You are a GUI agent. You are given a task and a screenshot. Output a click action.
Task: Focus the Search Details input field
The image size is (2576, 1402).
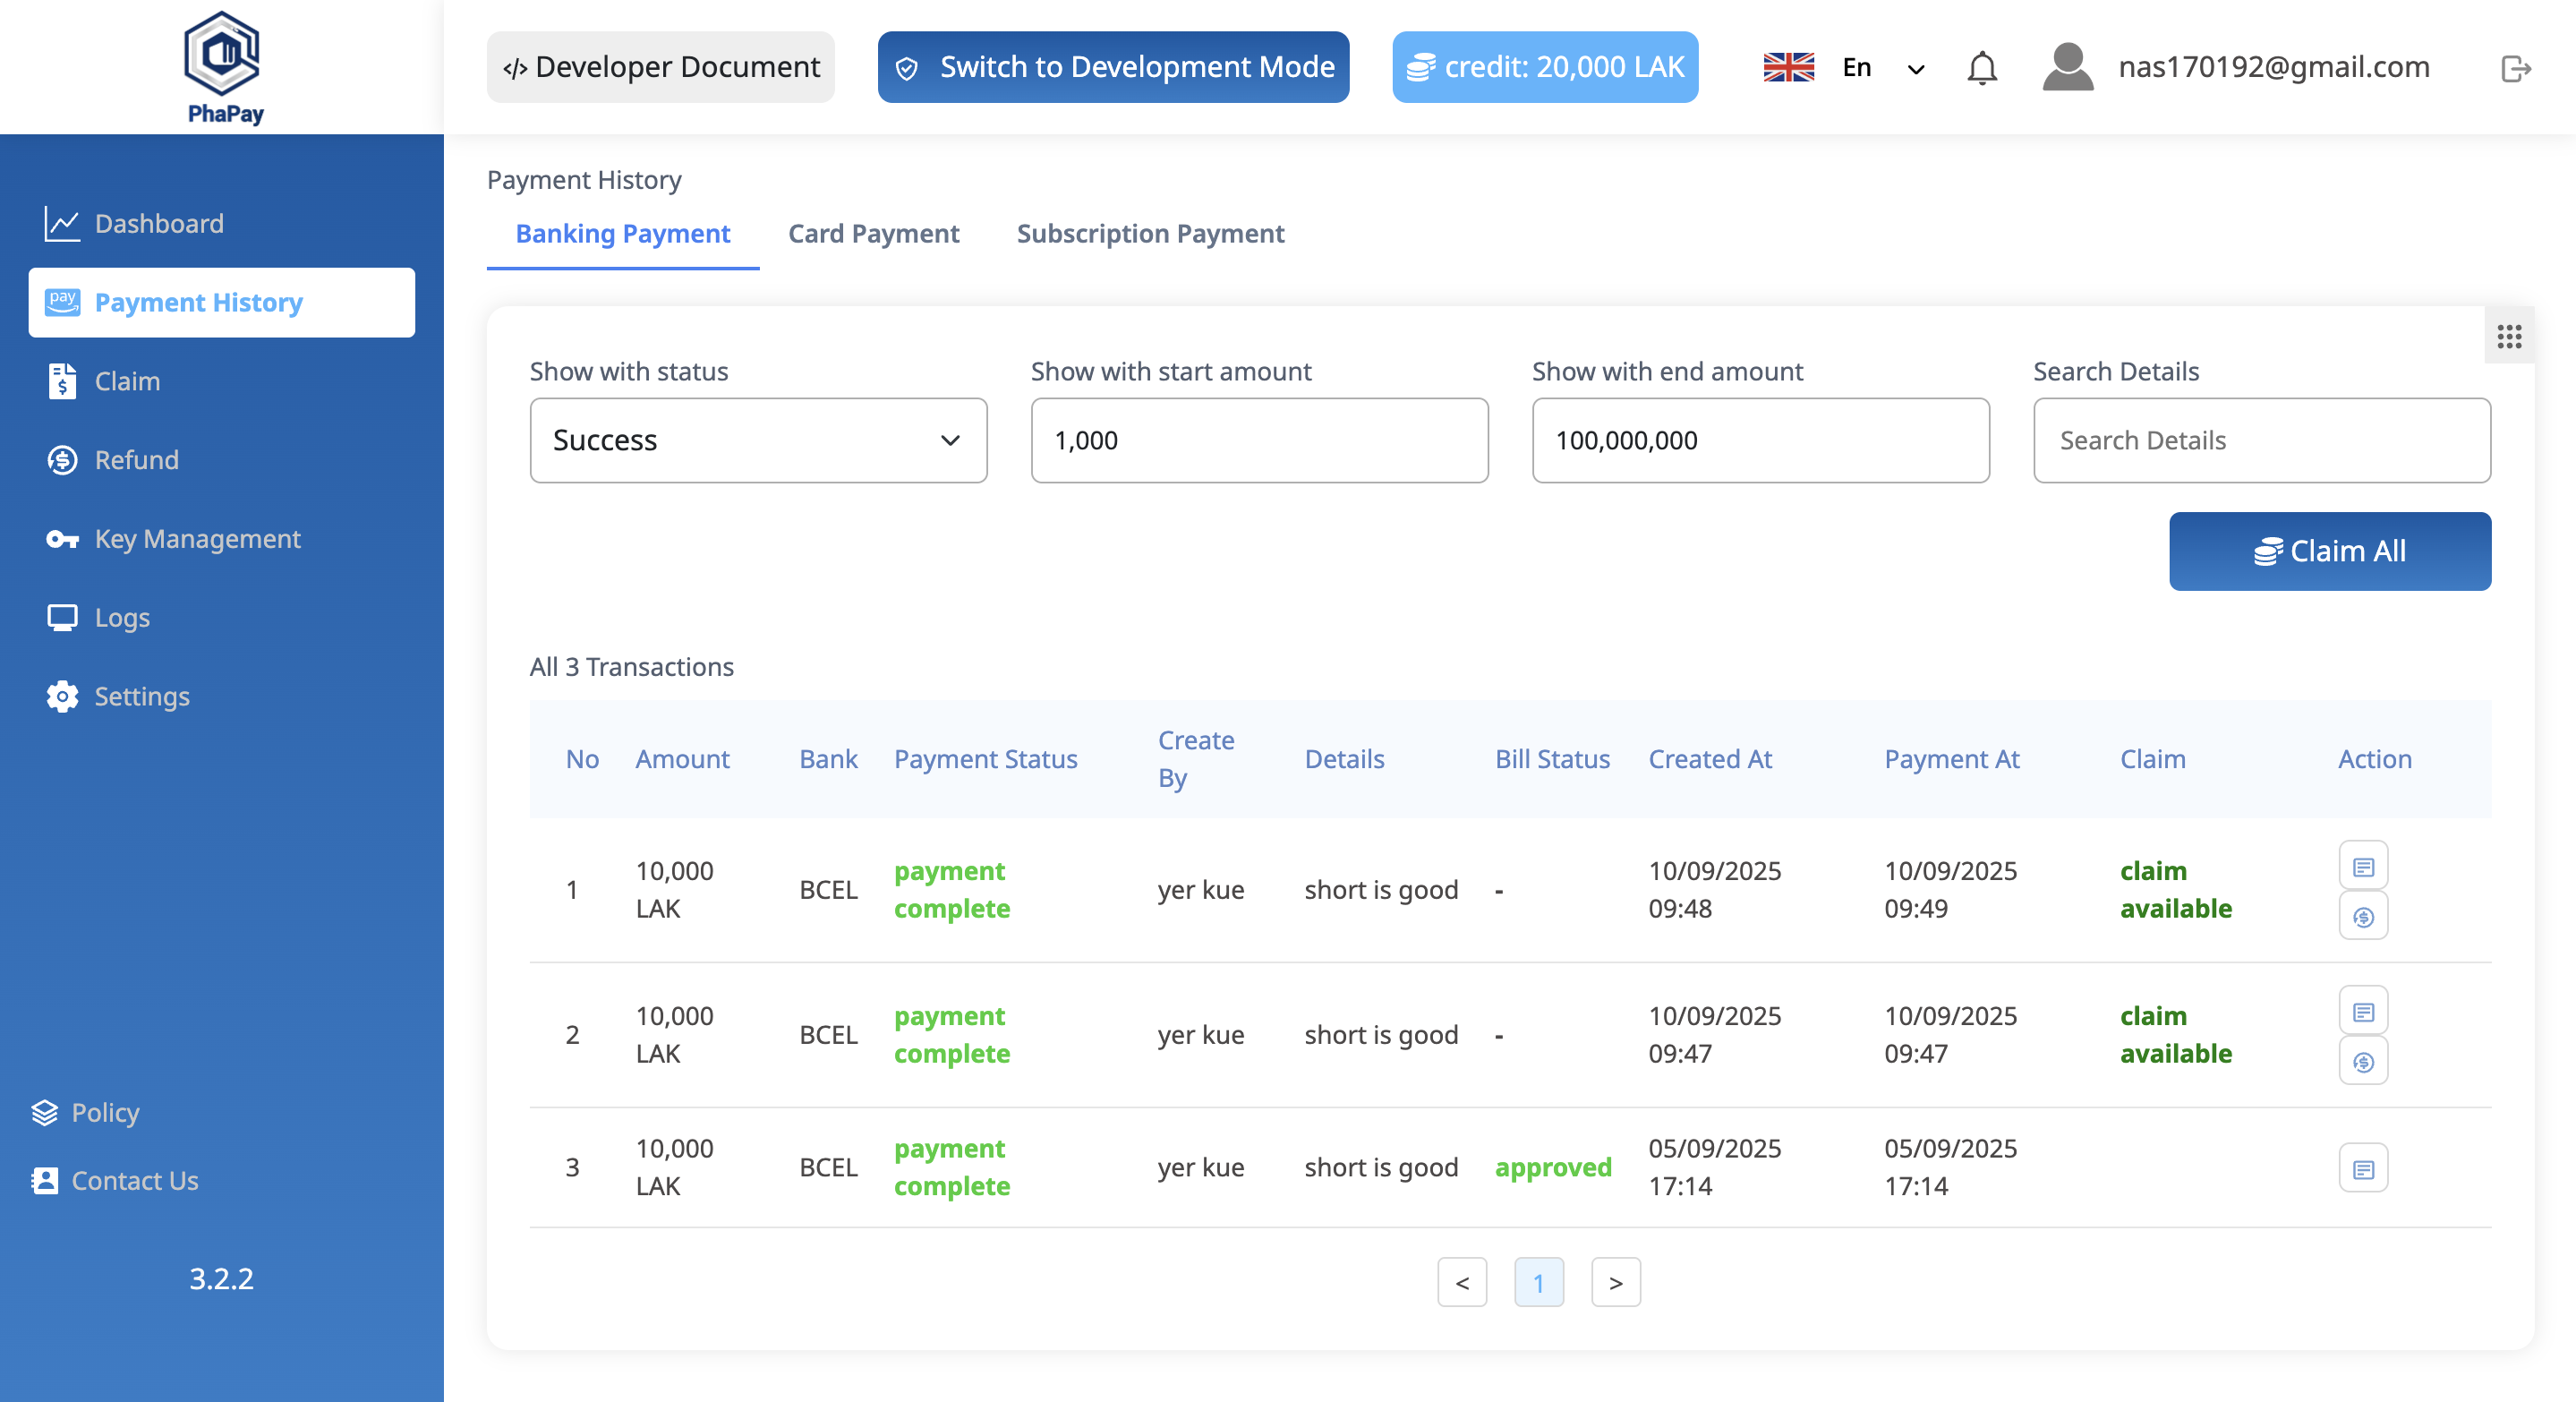[2261, 440]
